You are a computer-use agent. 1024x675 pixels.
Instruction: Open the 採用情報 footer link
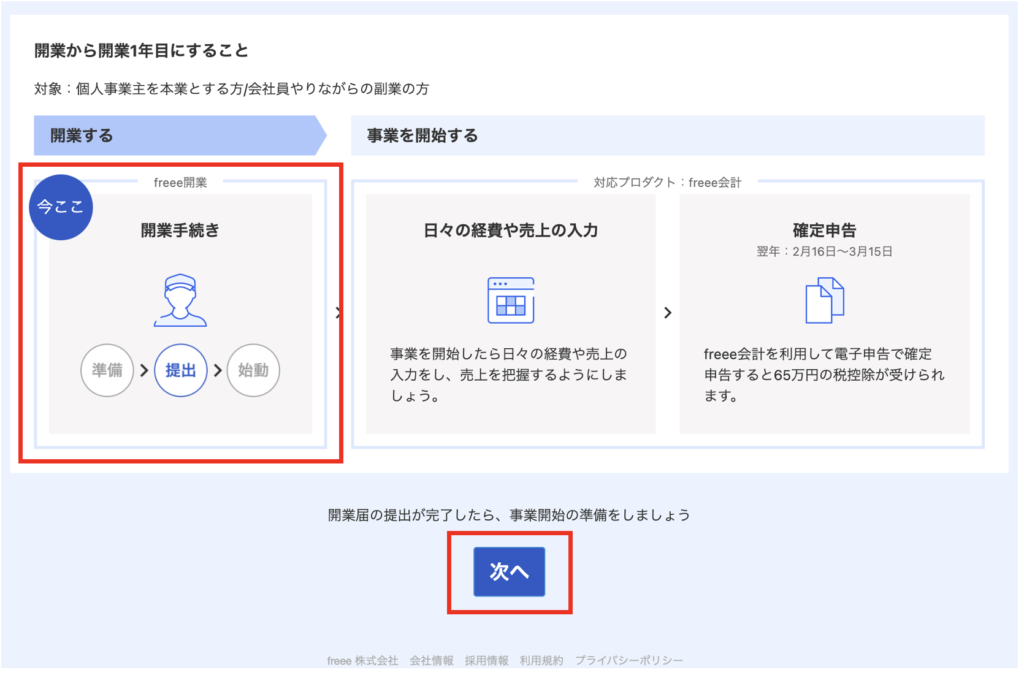[x=486, y=661]
